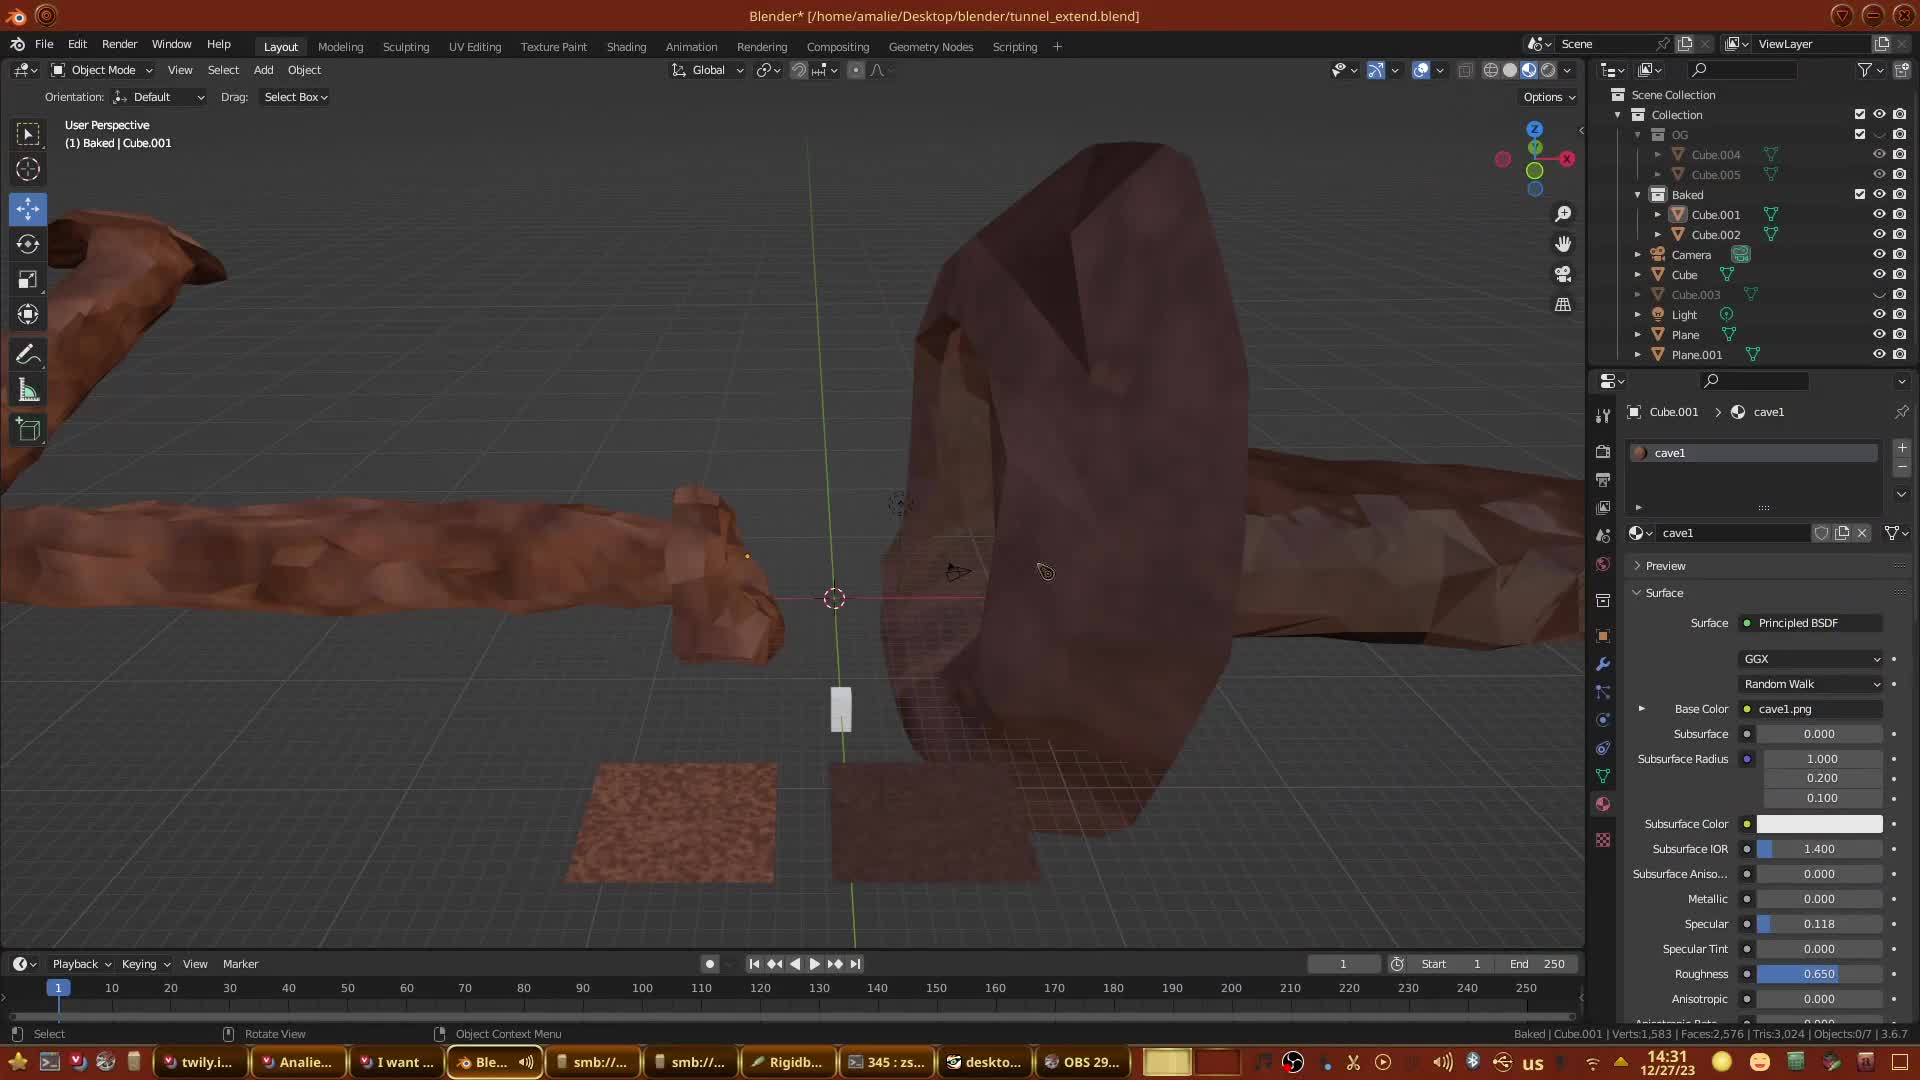Expand the Preview panel section
This screenshot has height=1080, width=1920.
click(1665, 566)
